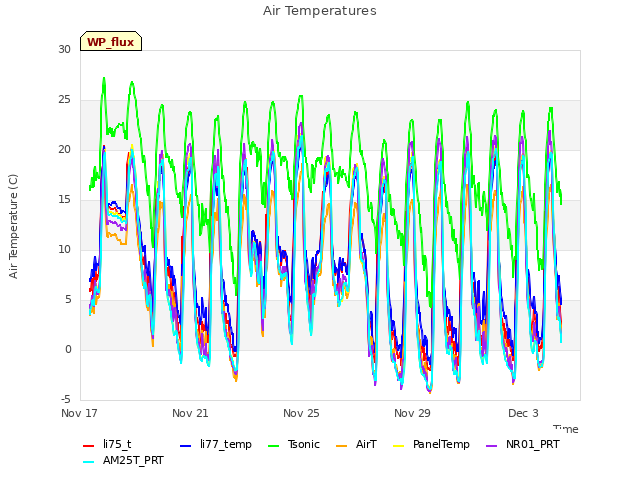Click the Nov 29 x-axis tick label
640x480 pixels.
click(412, 413)
